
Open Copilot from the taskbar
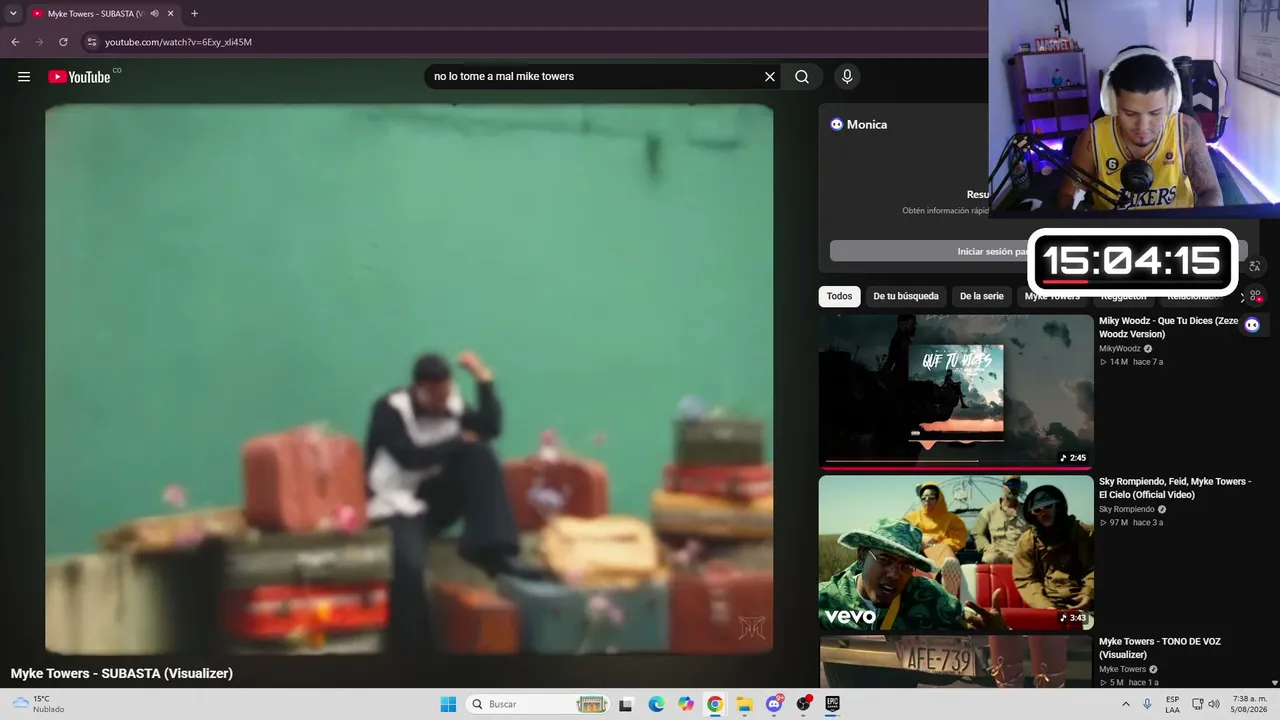[686, 704]
